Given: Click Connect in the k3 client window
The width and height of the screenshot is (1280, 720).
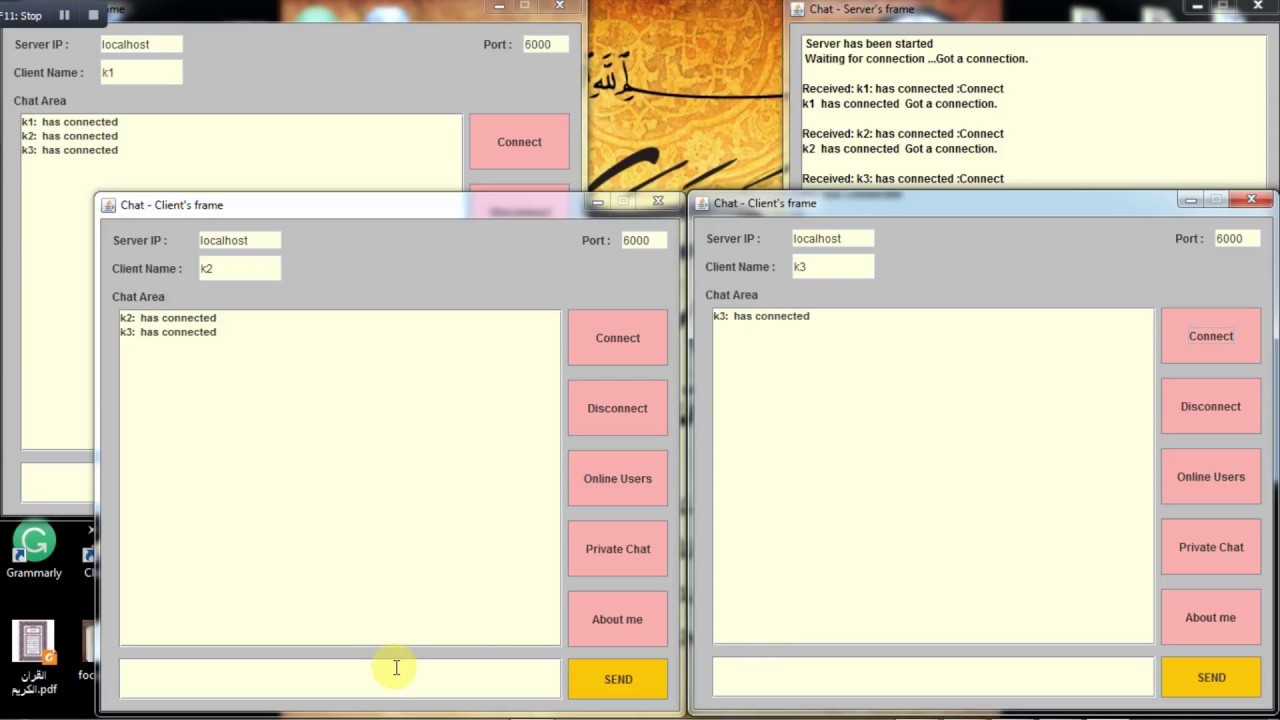Looking at the screenshot, I should click(1210, 336).
